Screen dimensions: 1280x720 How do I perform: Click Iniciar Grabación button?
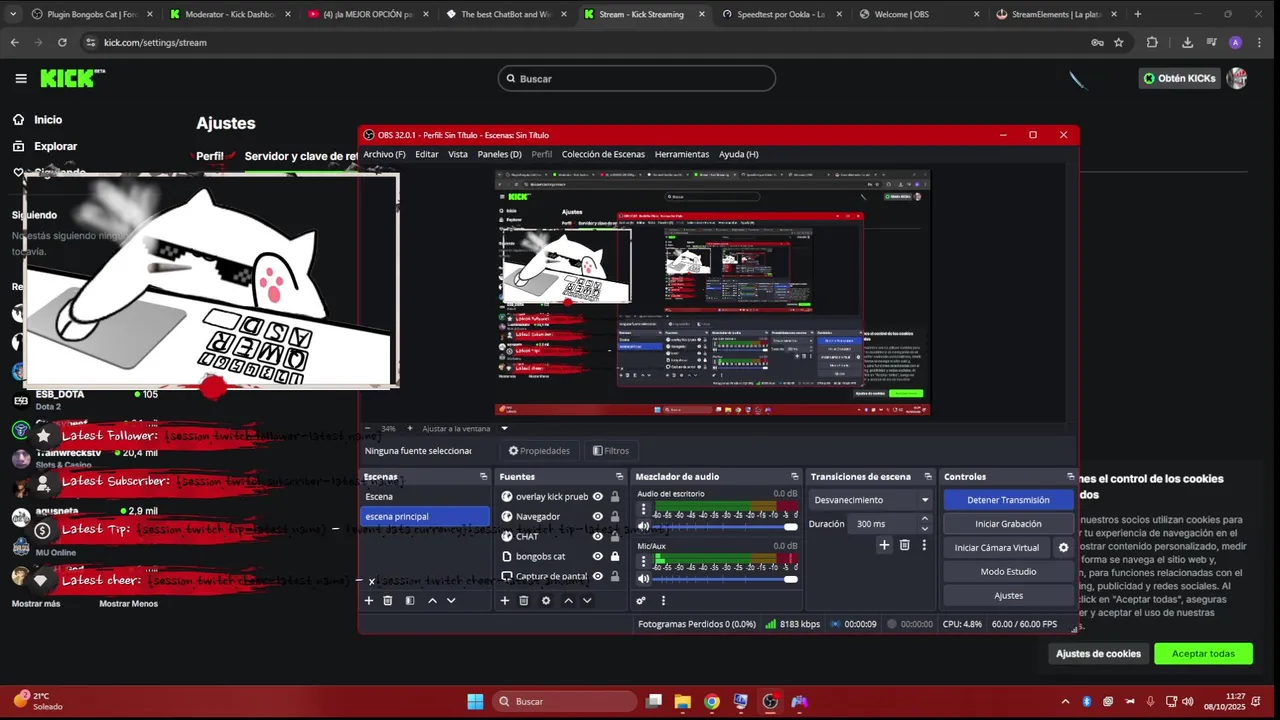point(1008,524)
